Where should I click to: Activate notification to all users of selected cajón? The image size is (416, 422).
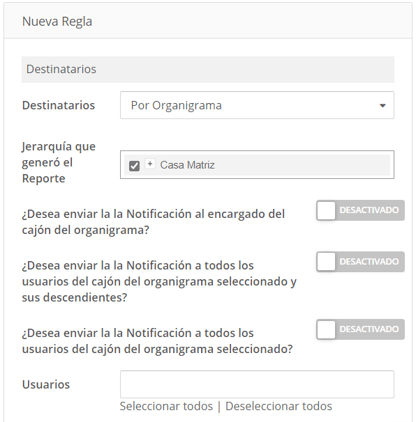(x=360, y=329)
